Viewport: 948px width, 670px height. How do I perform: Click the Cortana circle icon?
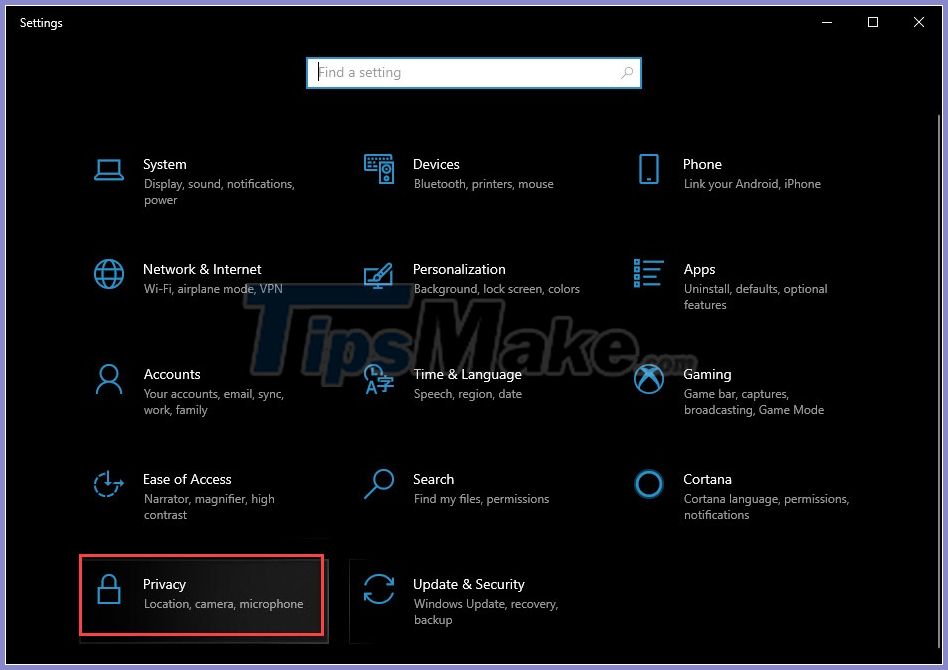coord(648,485)
